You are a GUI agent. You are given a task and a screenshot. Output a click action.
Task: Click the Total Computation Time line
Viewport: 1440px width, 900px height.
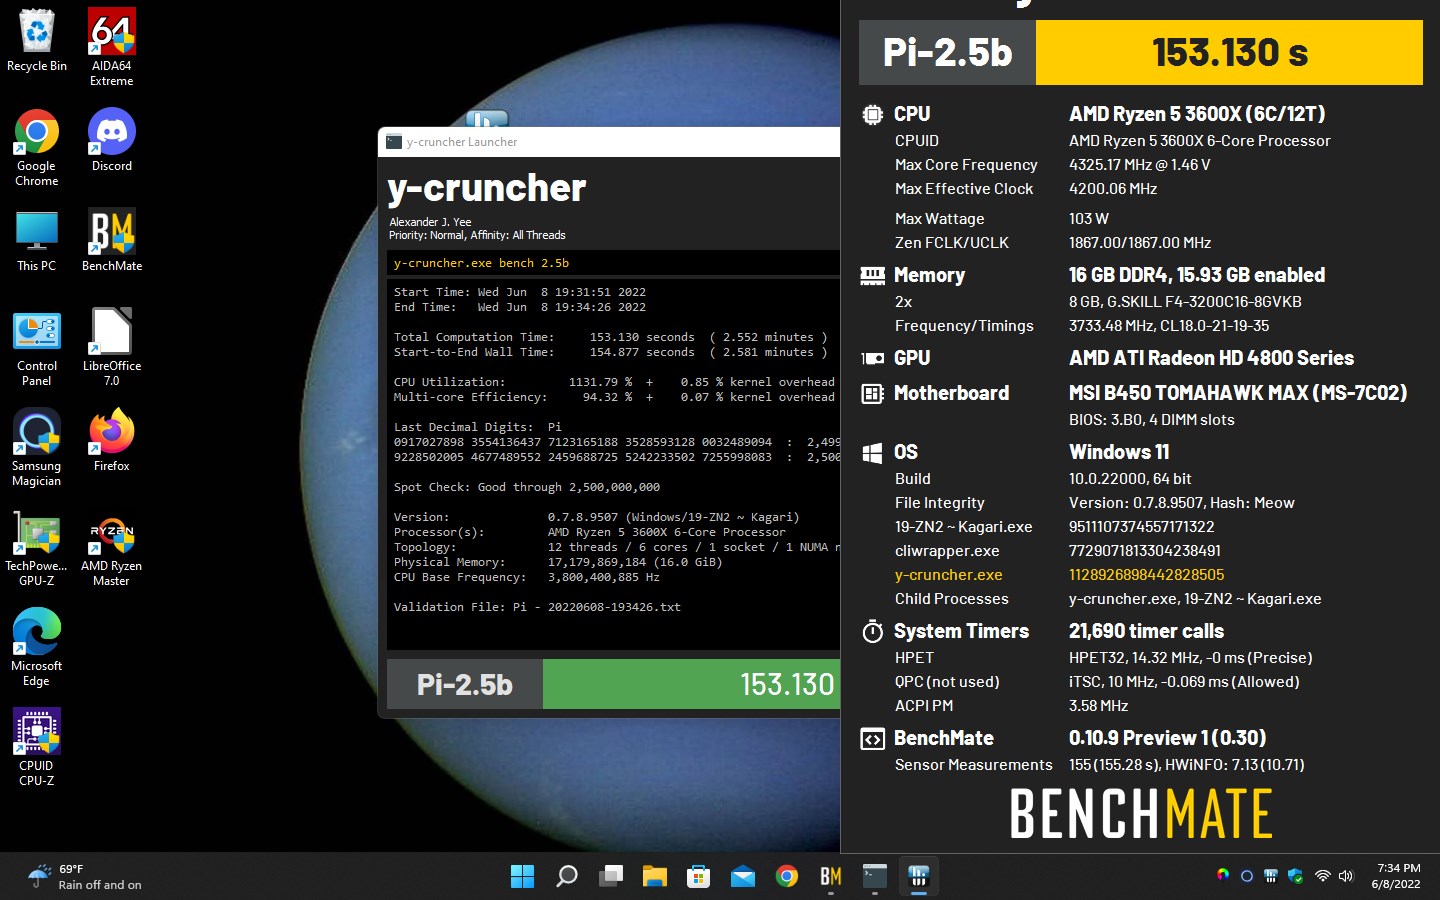coord(610,337)
